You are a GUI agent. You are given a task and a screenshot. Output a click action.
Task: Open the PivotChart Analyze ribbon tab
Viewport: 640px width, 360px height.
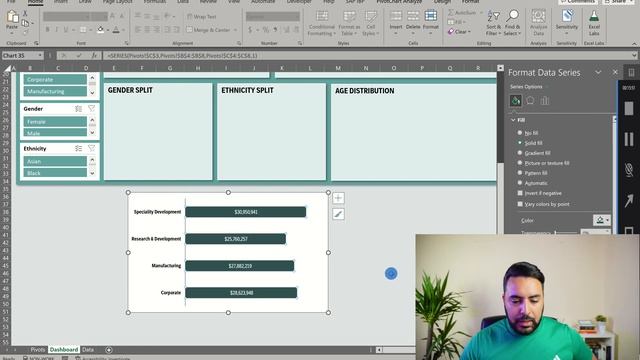coord(399,2)
